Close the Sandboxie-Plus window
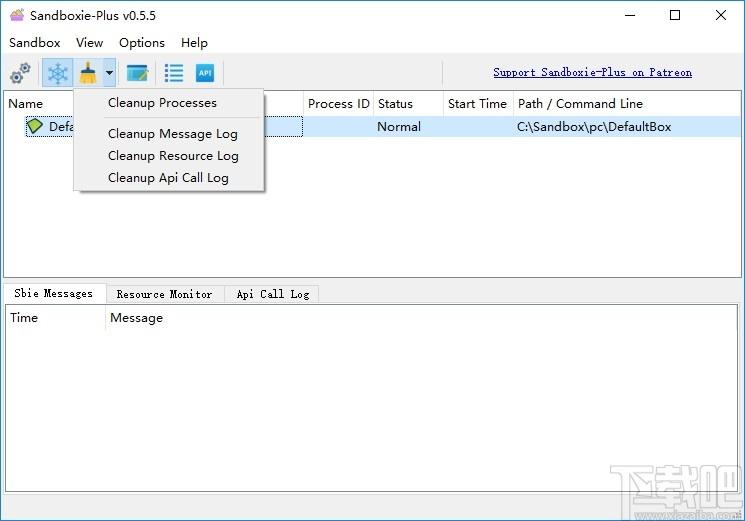Viewport: 745px width, 521px height. click(720, 15)
